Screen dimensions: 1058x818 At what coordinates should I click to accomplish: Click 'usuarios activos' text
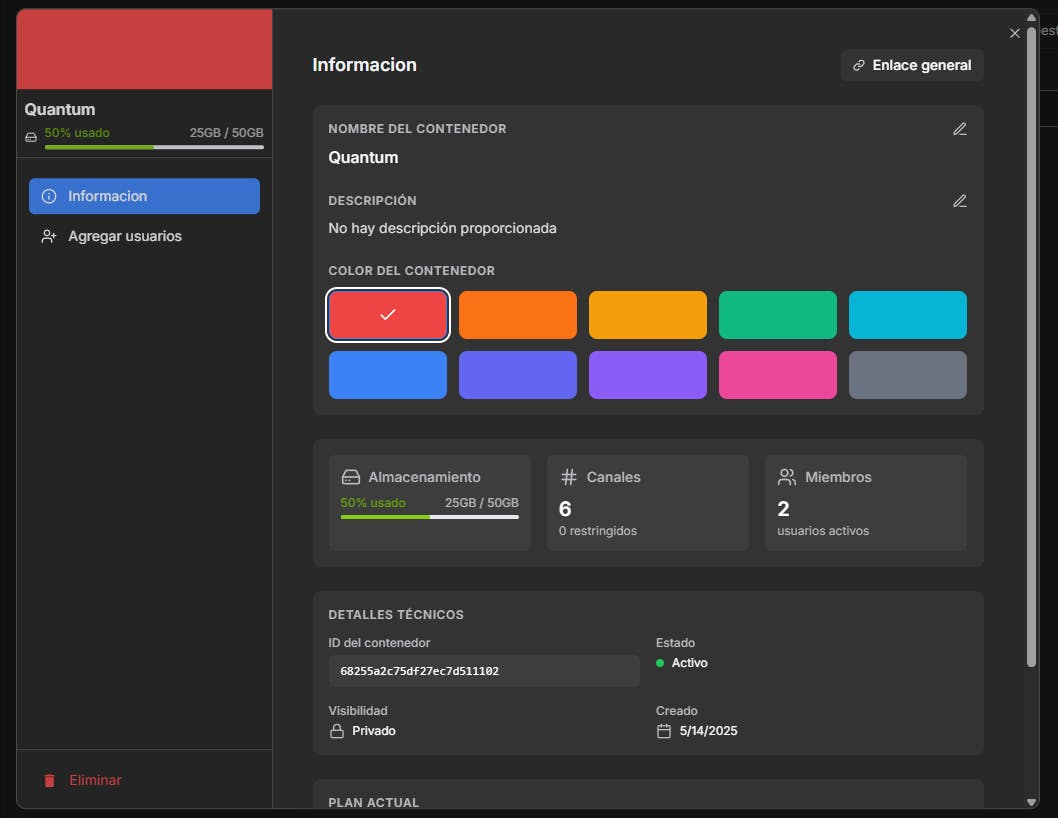(x=823, y=531)
